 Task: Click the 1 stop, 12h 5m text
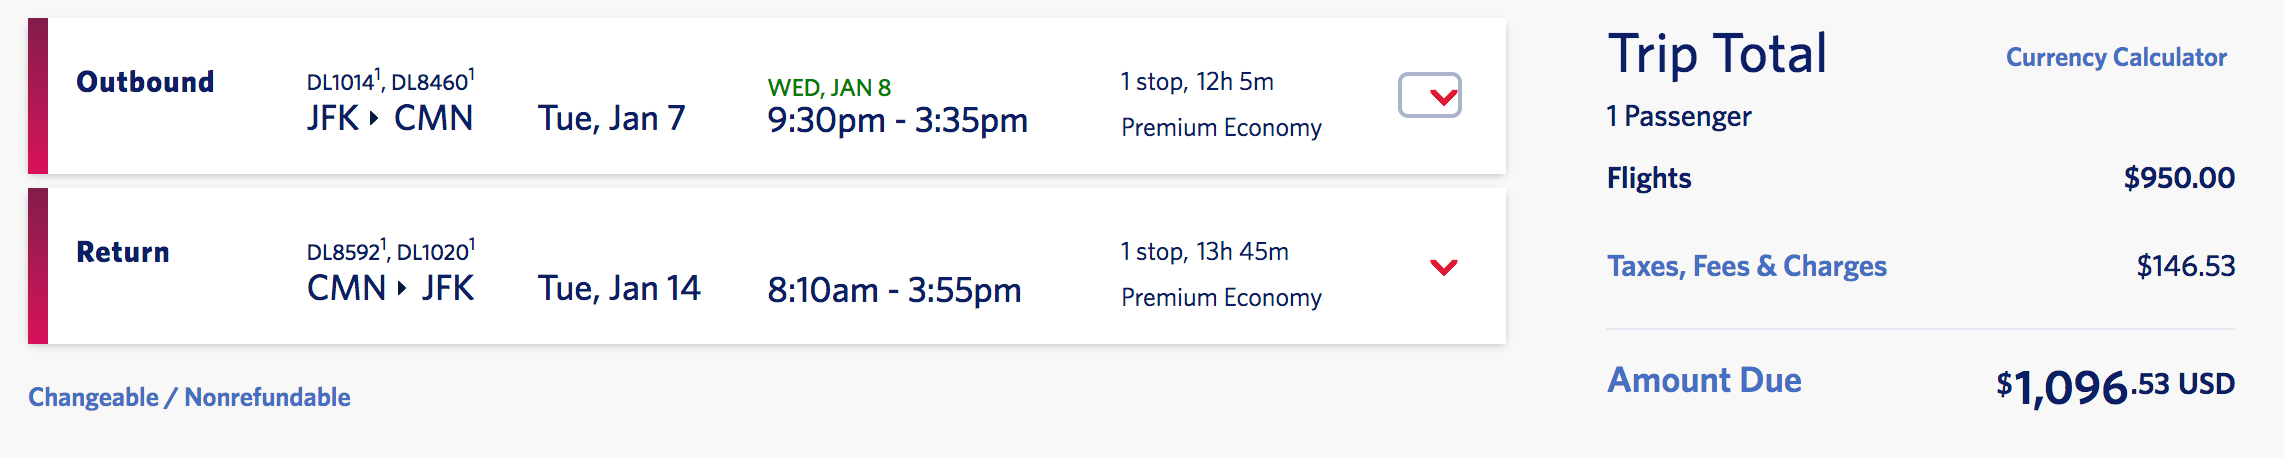tap(1197, 82)
